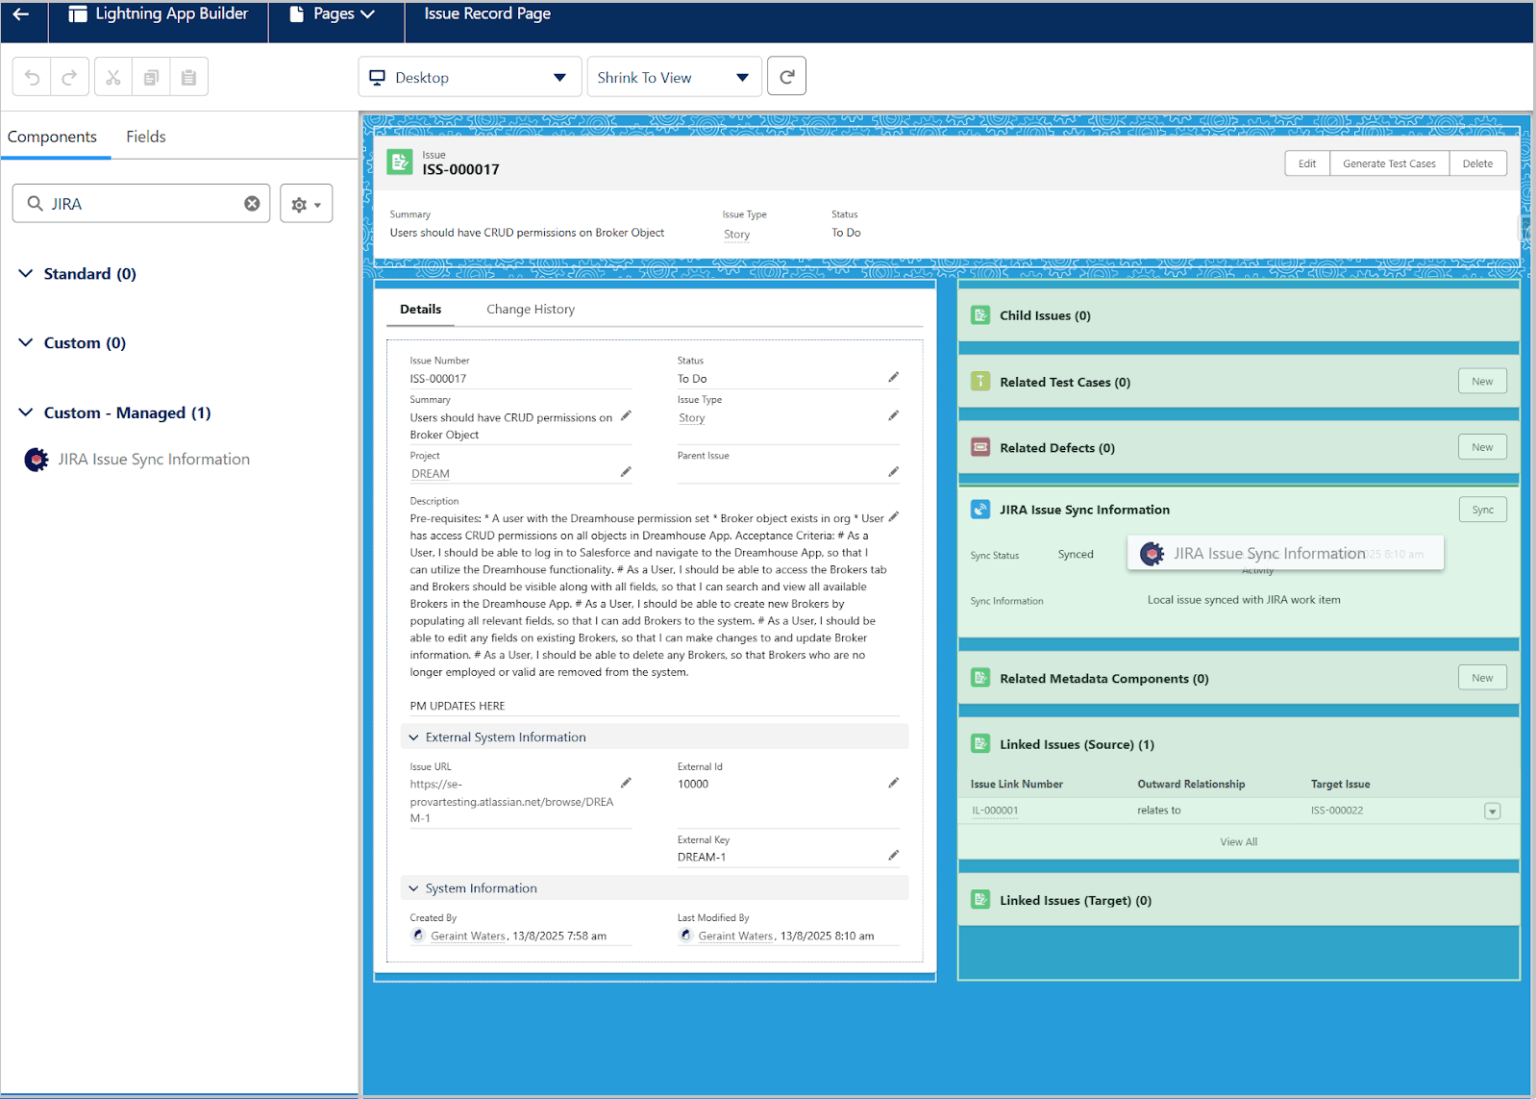Click View All in Linked Issues
Image resolution: width=1536 pixels, height=1099 pixels.
pyautogui.click(x=1238, y=842)
